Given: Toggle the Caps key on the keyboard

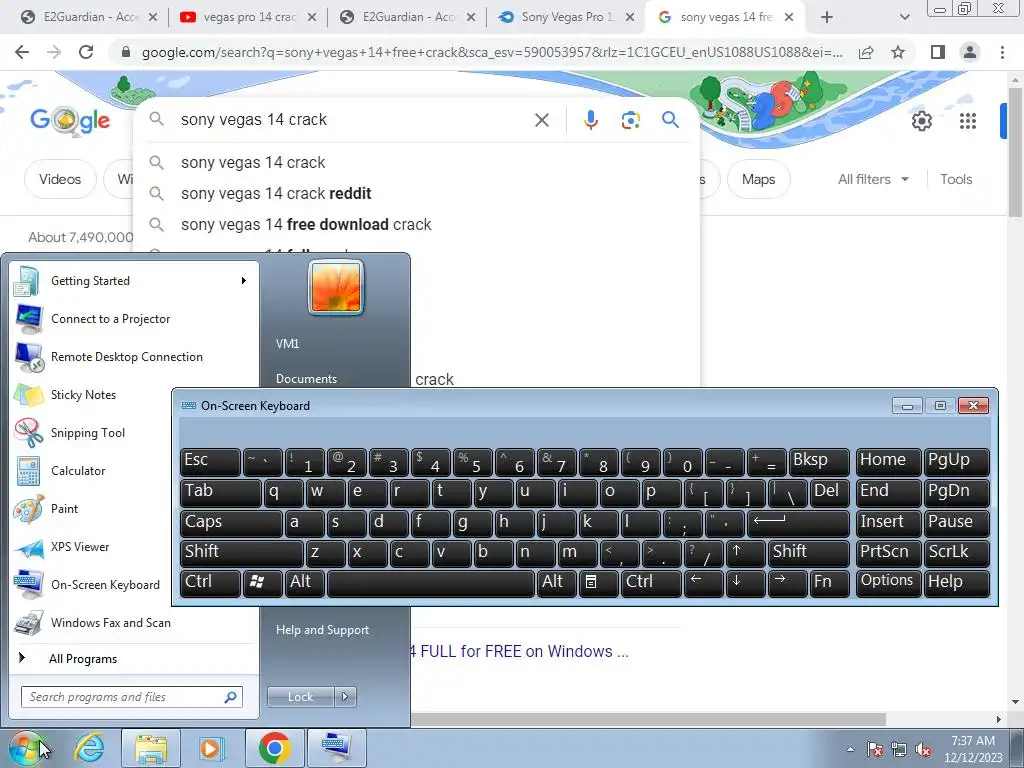Looking at the screenshot, I should click(231, 523).
